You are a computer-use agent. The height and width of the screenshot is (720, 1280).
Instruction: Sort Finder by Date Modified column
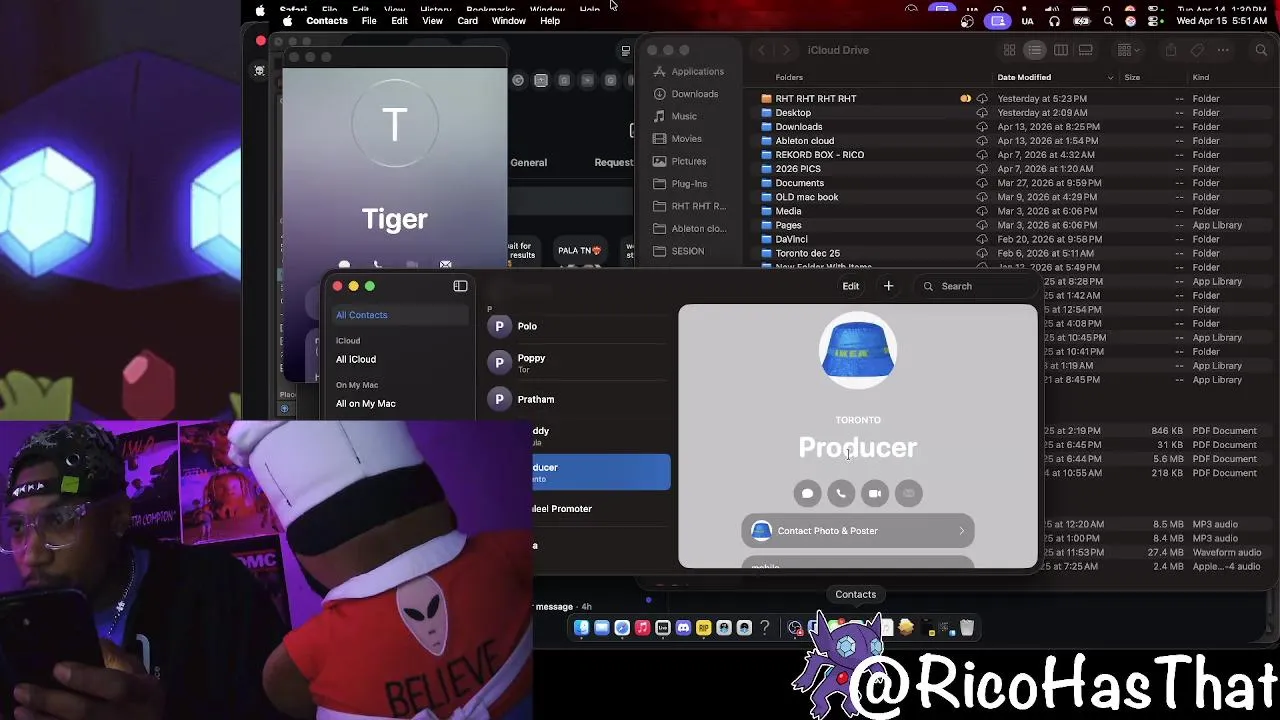point(1054,77)
